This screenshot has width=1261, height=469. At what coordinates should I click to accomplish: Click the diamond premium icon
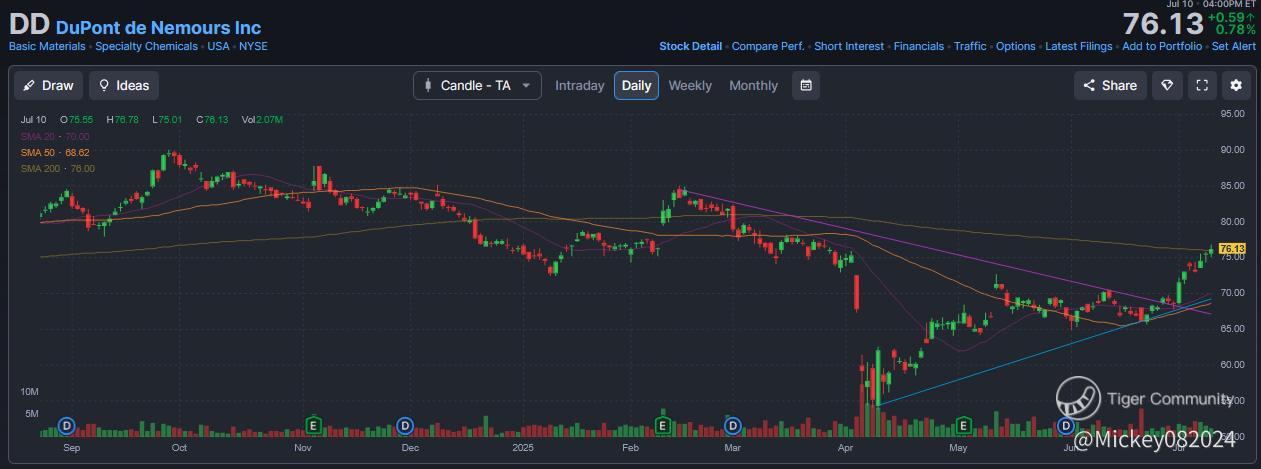[x=1166, y=85]
